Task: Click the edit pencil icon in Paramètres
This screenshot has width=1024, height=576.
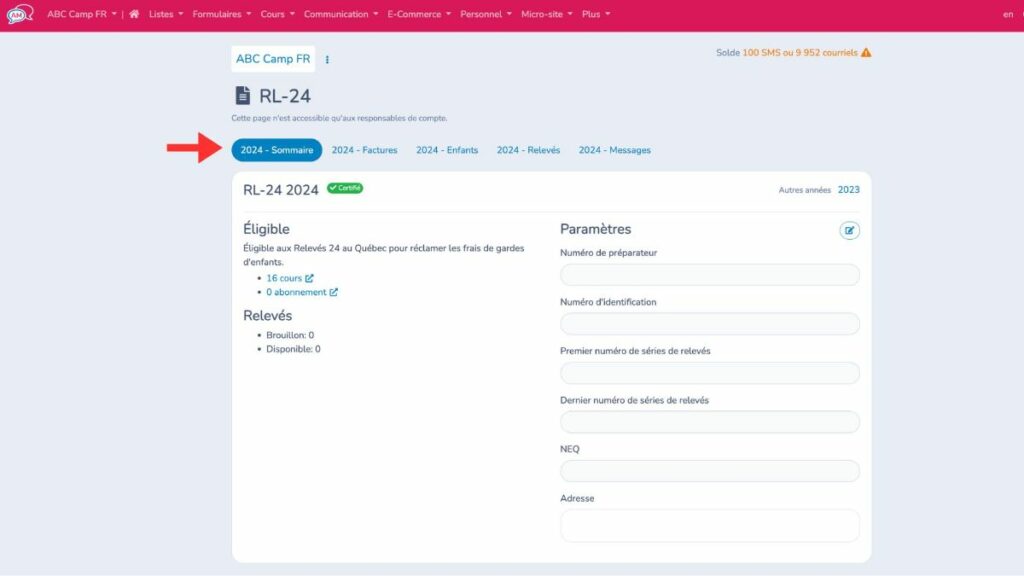Action: 850,230
